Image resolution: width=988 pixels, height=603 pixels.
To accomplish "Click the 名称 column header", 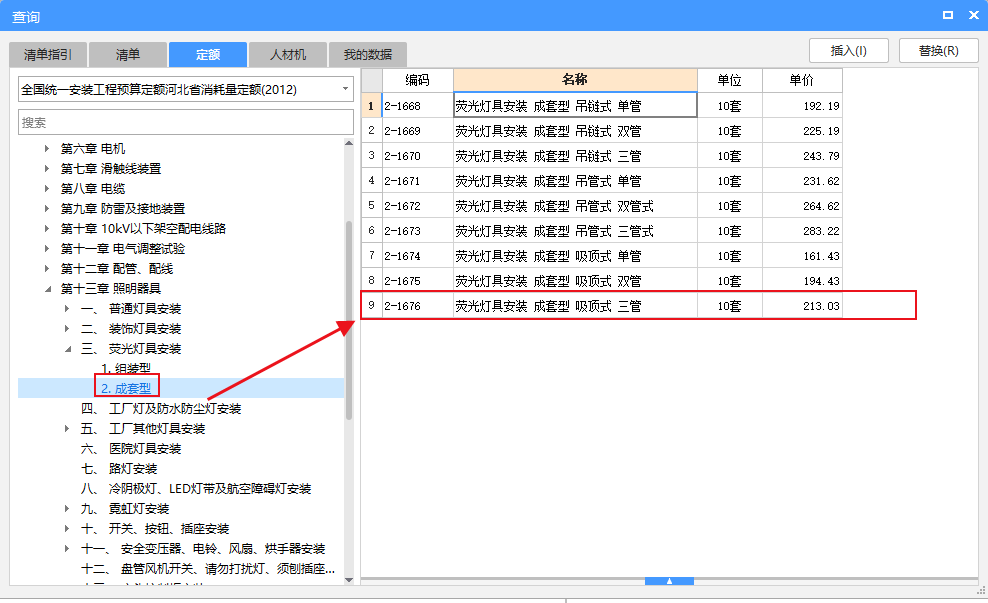I will click(x=575, y=80).
